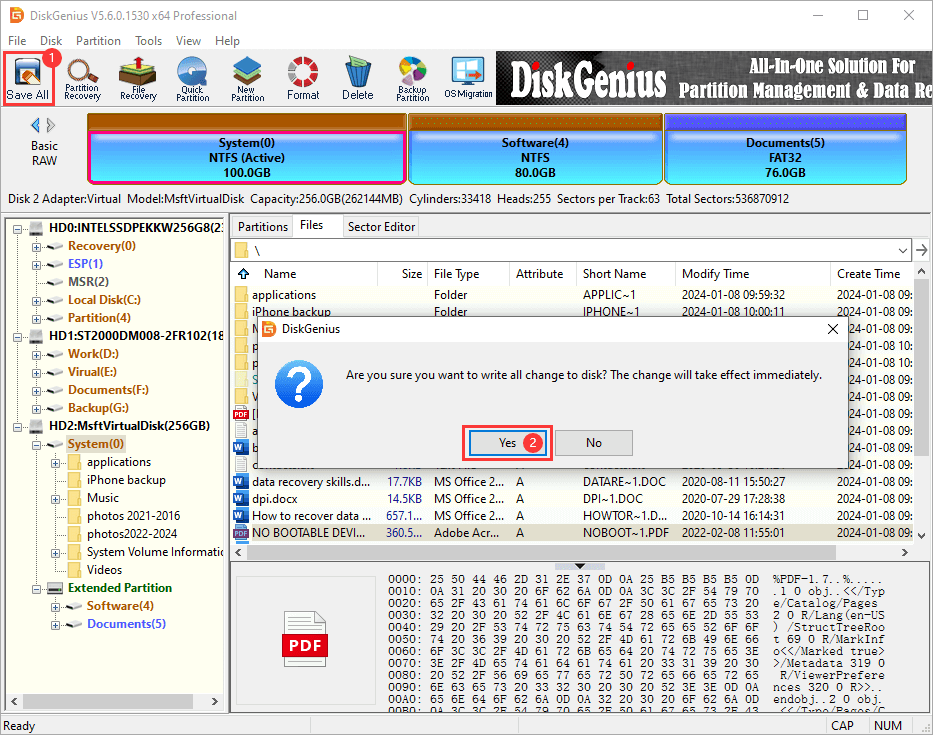Open the Help menu
933x735 pixels.
pyautogui.click(x=227, y=40)
